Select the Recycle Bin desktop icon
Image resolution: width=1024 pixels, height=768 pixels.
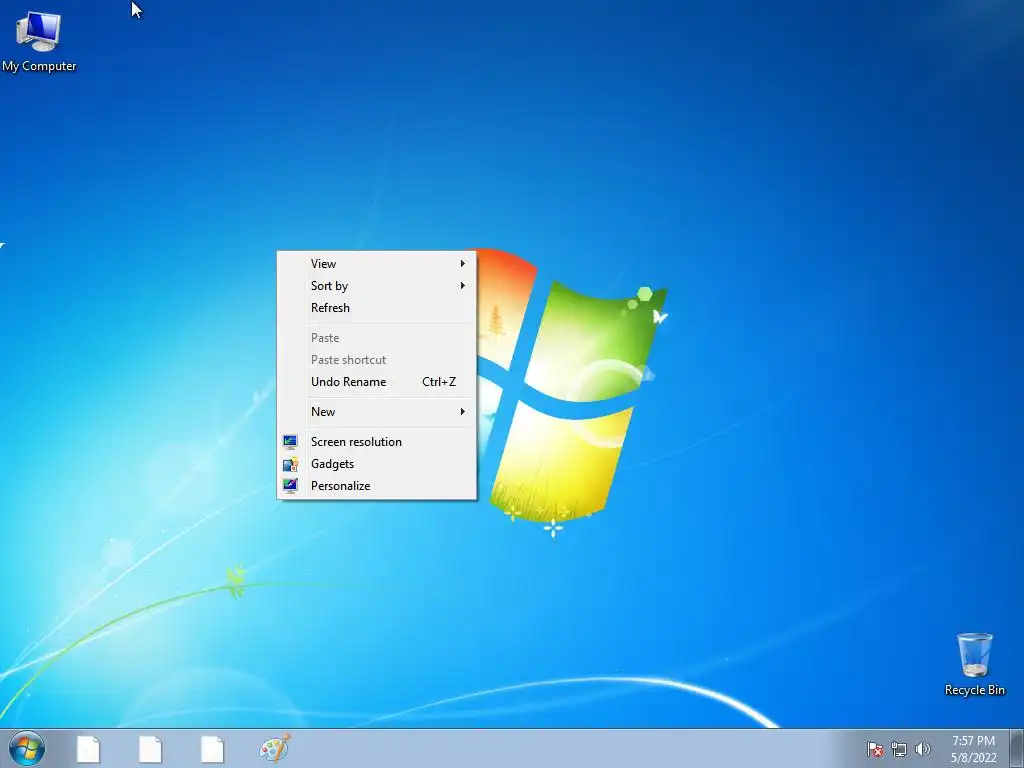[x=974, y=664]
